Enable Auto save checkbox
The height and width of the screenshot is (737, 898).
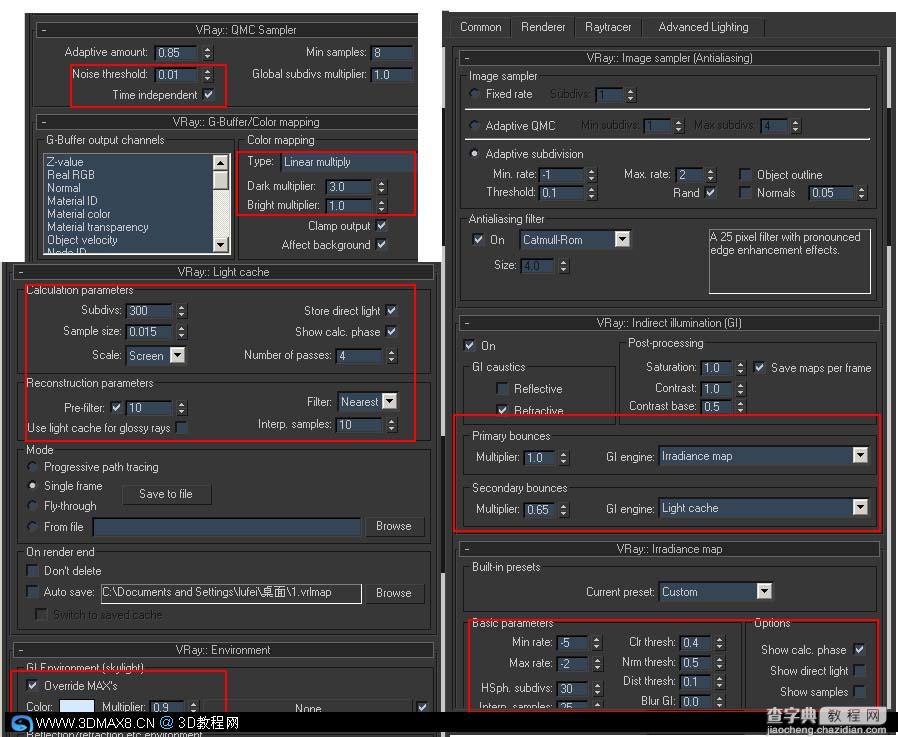tap(33, 592)
